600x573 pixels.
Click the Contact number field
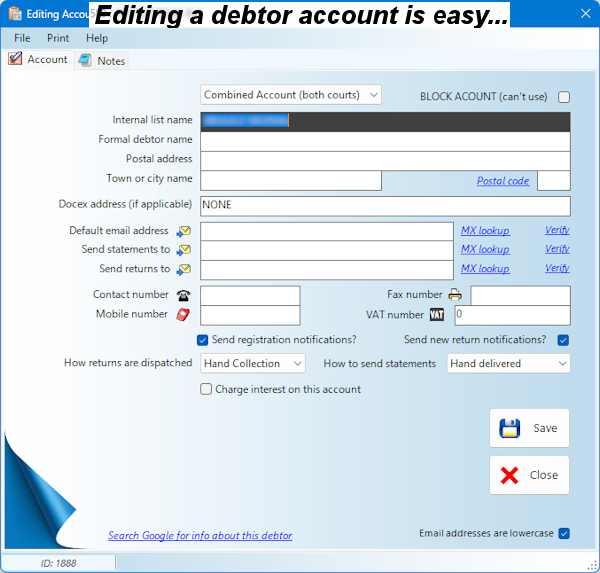(x=250, y=295)
